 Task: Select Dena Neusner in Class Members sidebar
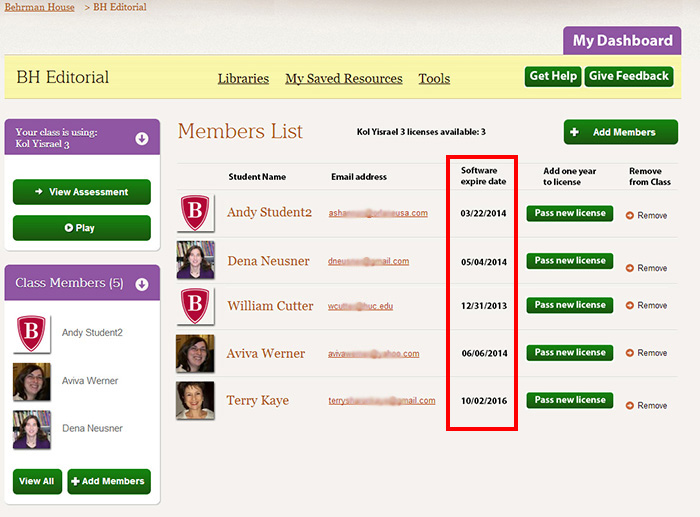tap(92, 428)
